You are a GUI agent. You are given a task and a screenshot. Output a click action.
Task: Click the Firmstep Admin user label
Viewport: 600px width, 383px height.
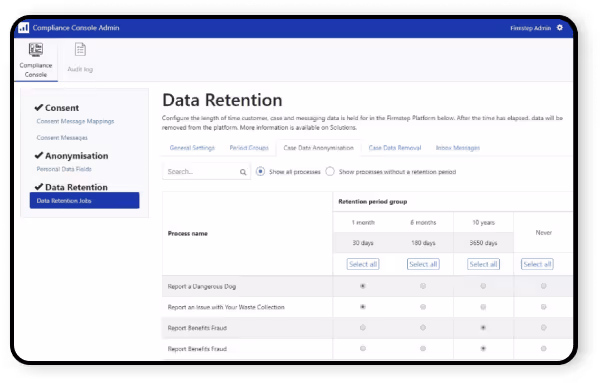530,28
